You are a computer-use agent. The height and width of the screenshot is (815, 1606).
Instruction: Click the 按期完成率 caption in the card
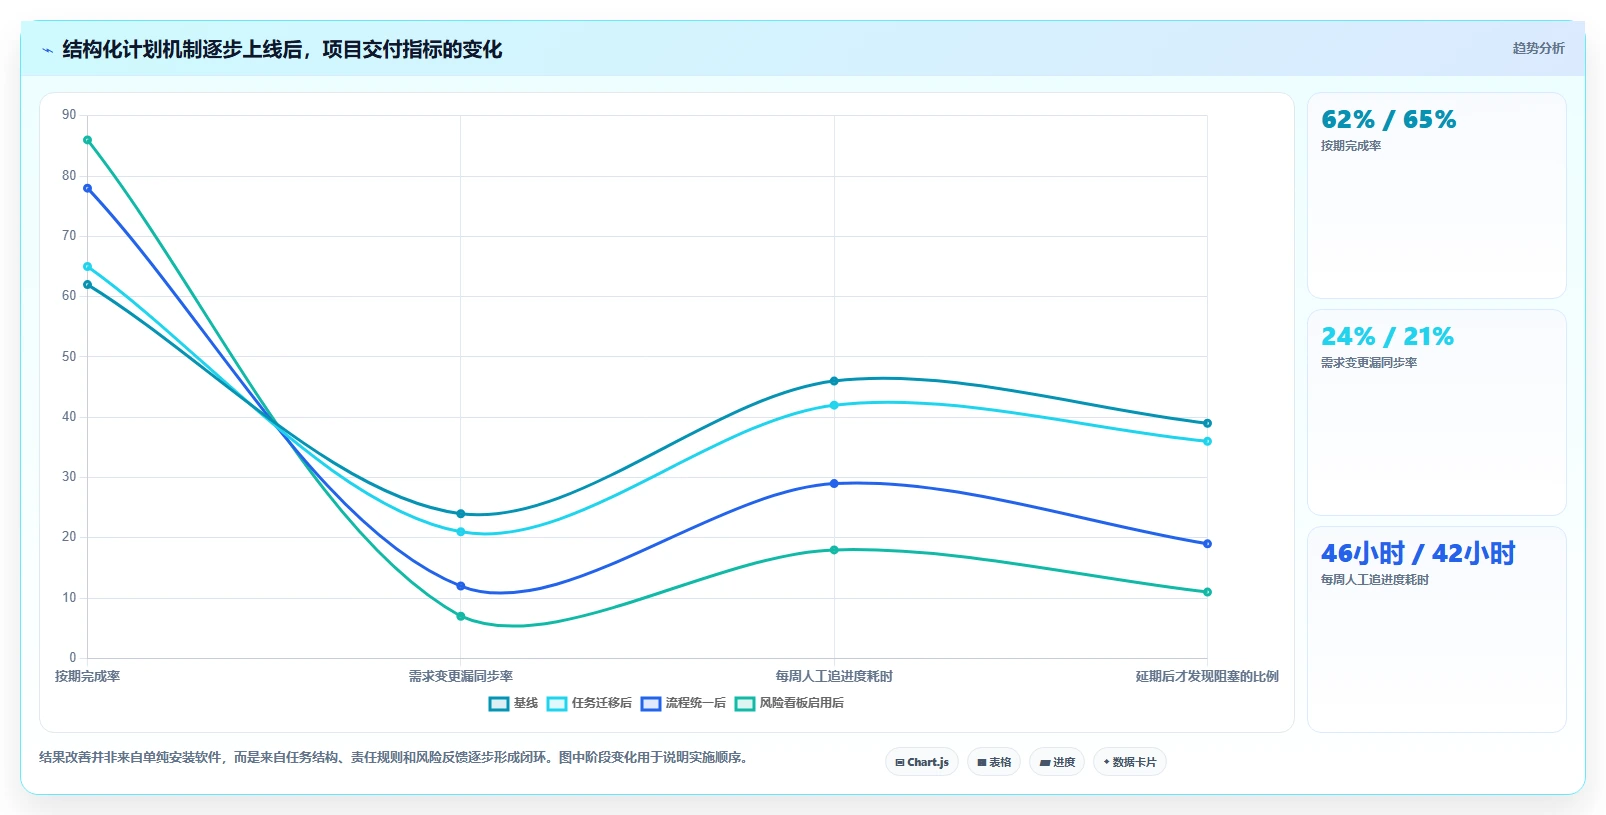tap(1351, 146)
